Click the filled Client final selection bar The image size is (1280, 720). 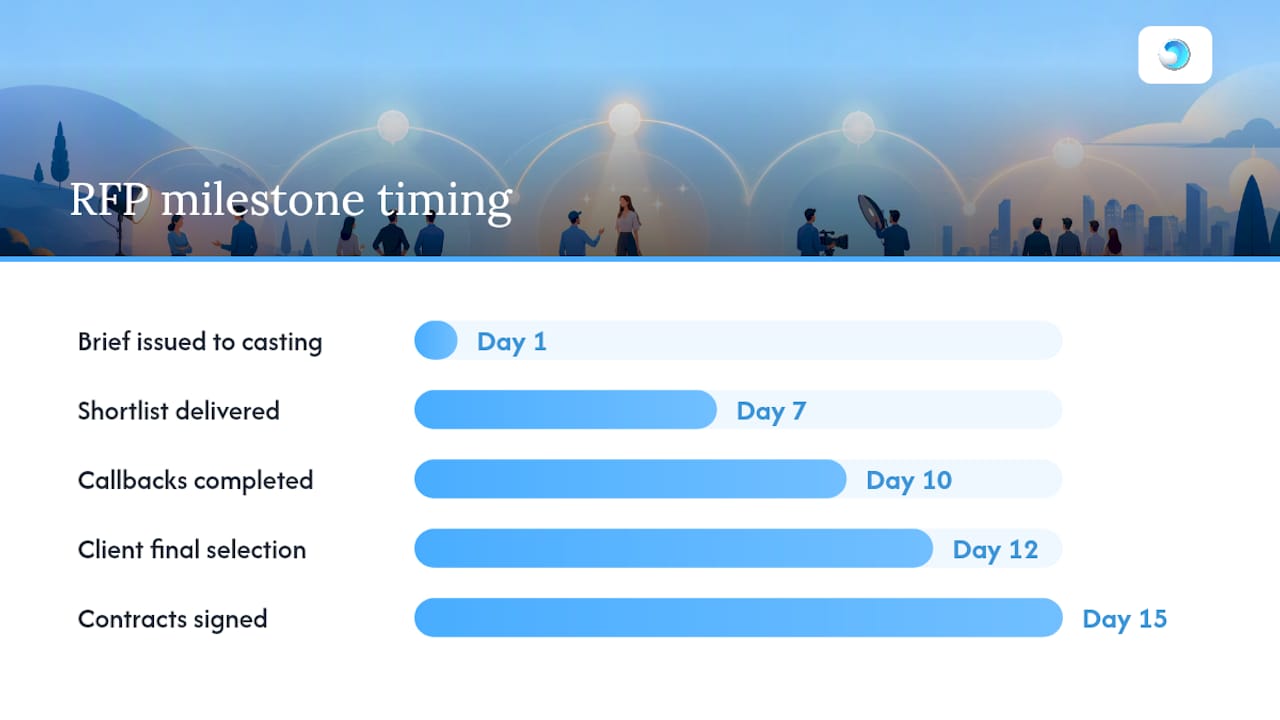coord(674,548)
